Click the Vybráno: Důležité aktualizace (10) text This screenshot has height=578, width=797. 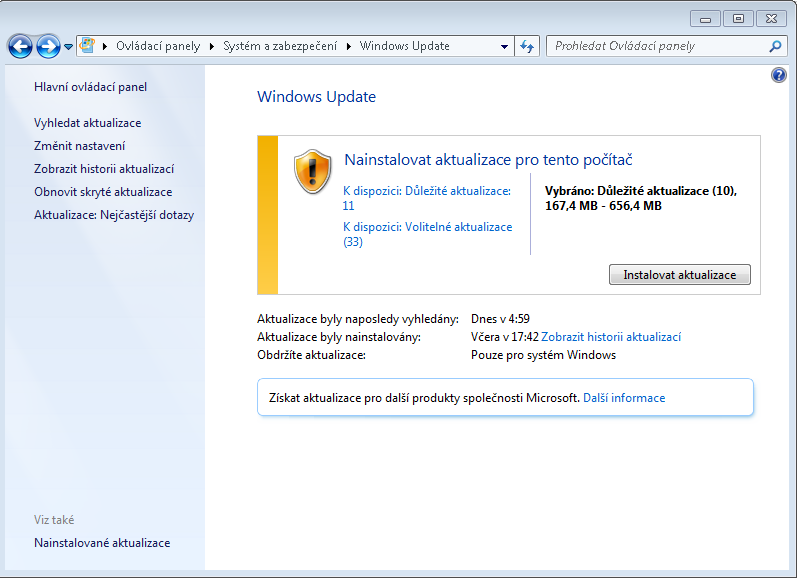point(641,191)
